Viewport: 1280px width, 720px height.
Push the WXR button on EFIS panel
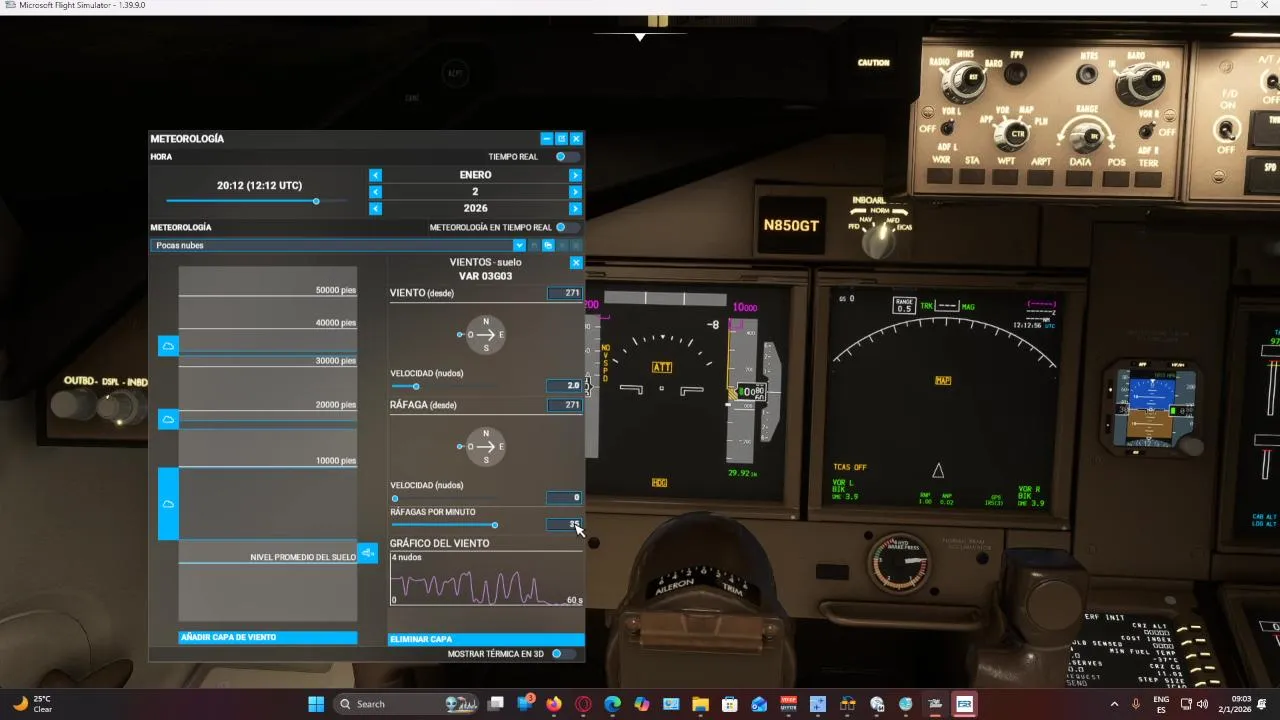click(x=940, y=178)
